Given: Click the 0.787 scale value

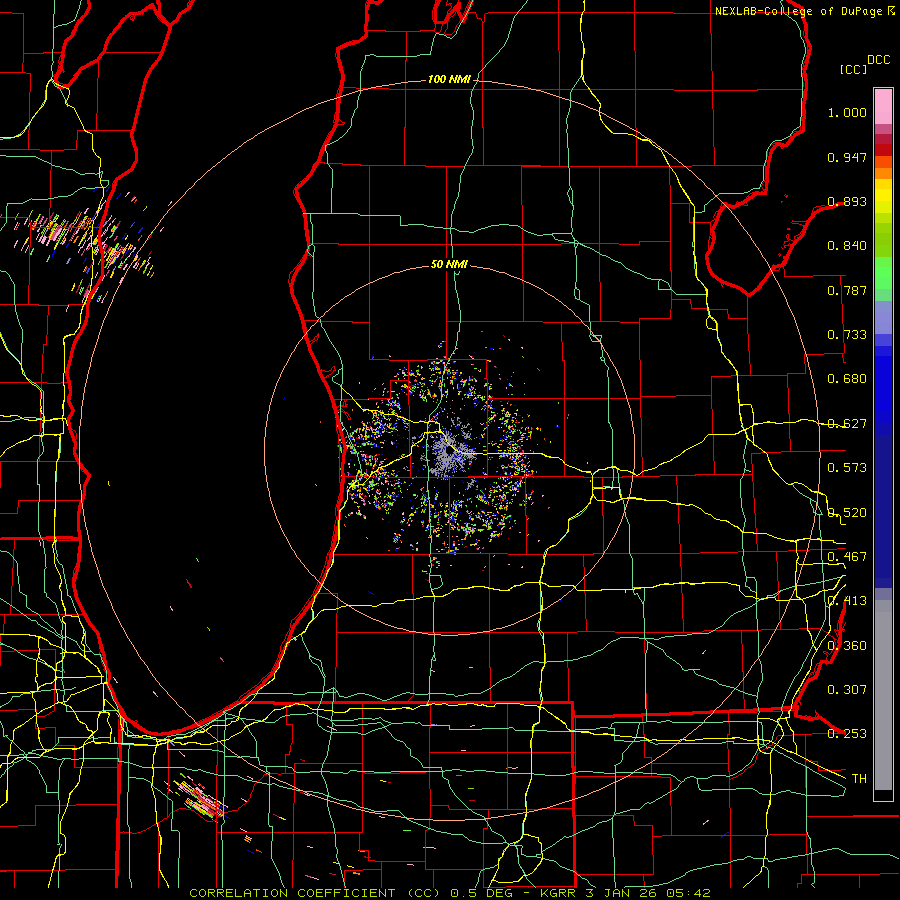Looking at the screenshot, I should coord(847,290).
